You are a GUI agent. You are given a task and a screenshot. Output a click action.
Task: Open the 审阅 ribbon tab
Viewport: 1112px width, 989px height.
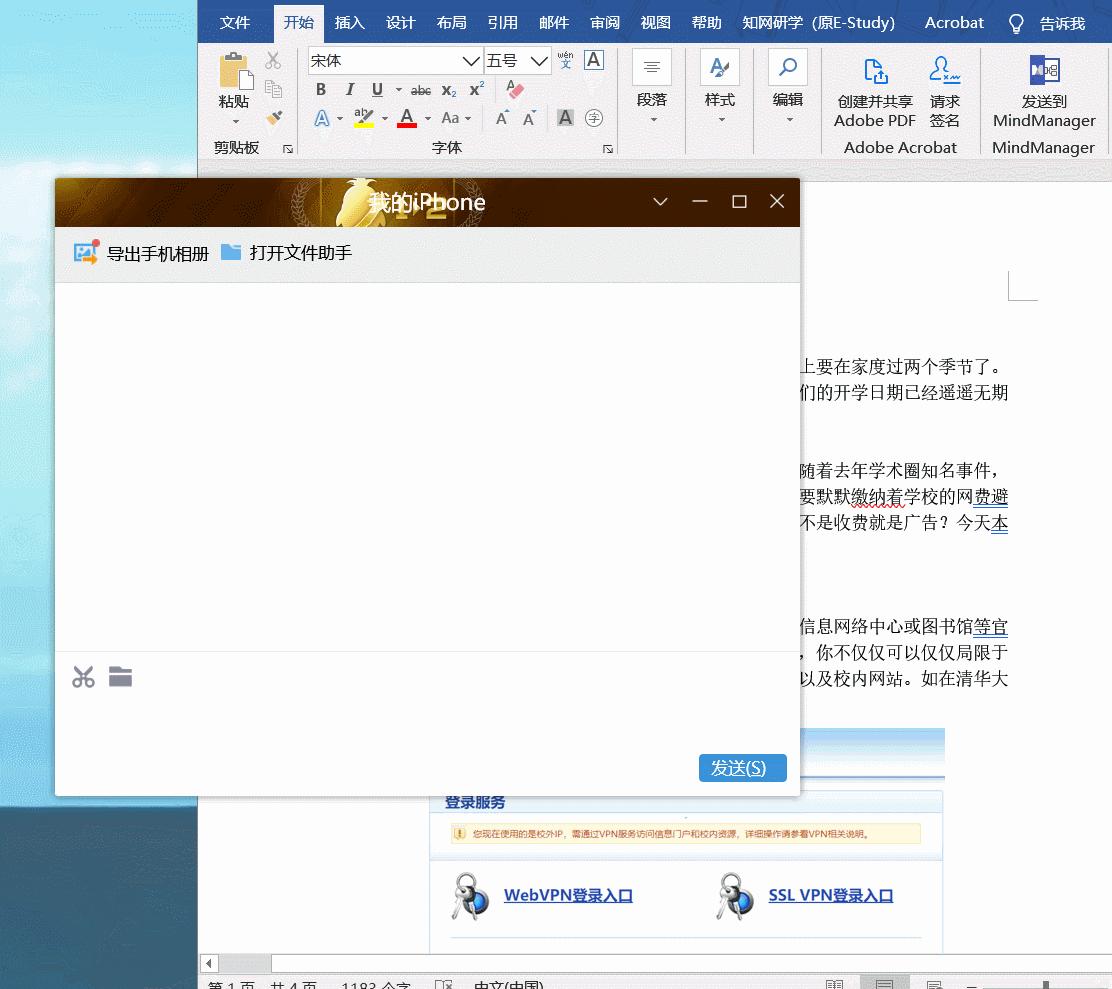coord(605,22)
